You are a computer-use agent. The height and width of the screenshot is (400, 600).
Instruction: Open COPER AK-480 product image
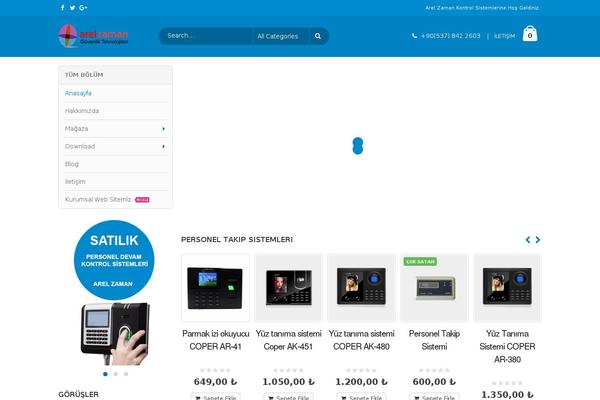click(x=361, y=287)
